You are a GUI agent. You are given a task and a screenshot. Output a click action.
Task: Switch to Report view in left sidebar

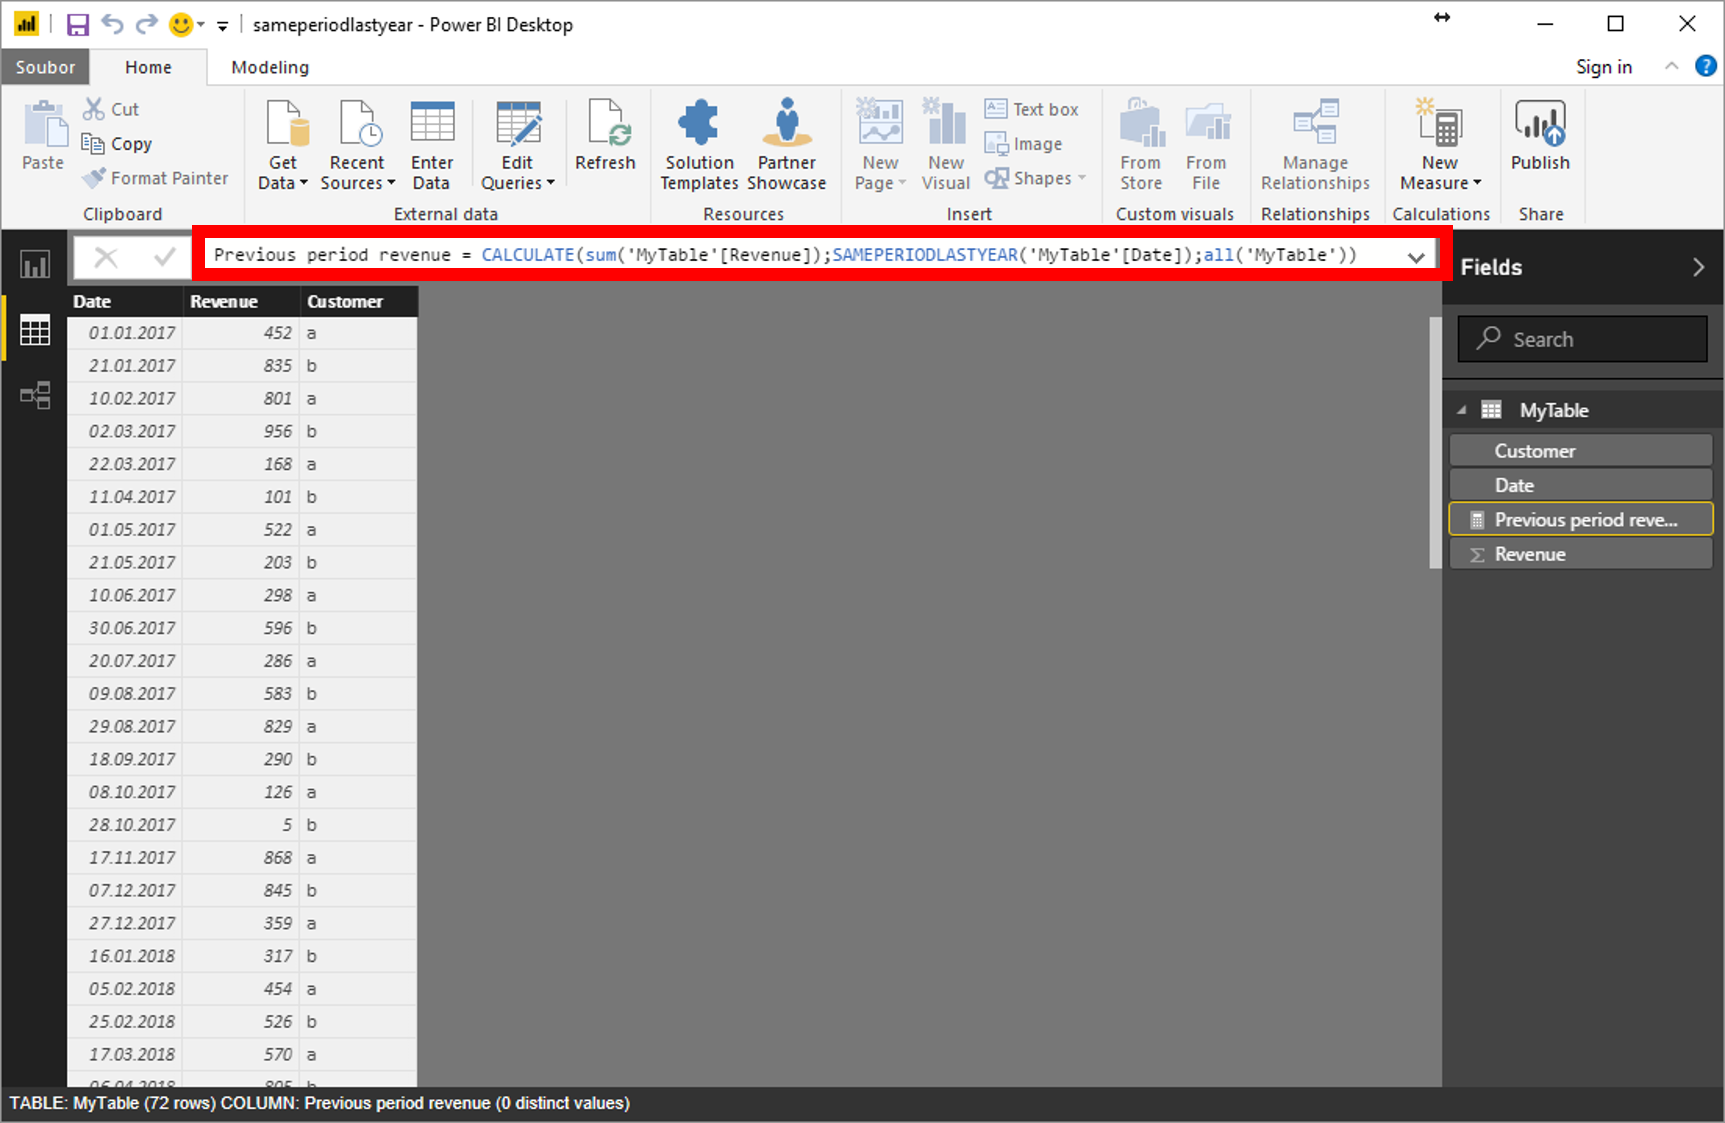tap(35, 265)
